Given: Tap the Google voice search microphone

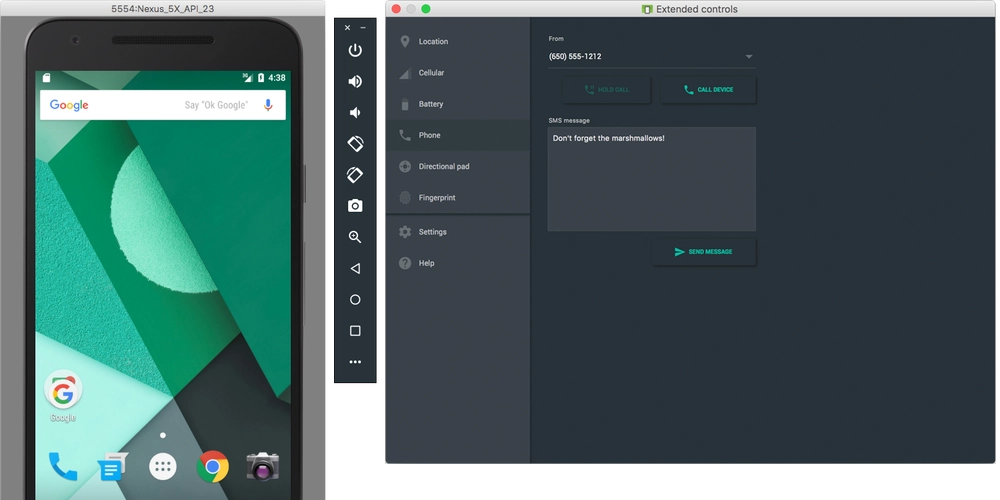Looking at the screenshot, I should tap(268, 105).
